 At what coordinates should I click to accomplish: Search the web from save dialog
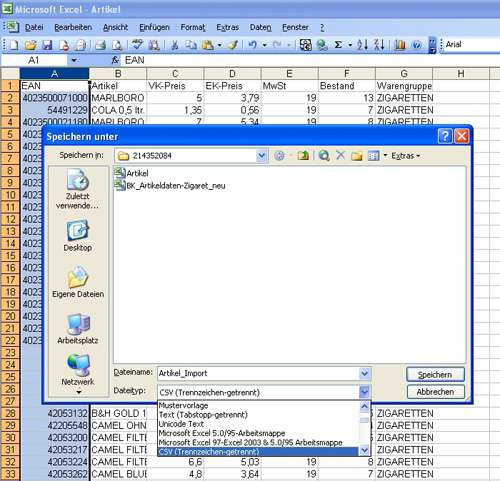(x=324, y=156)
